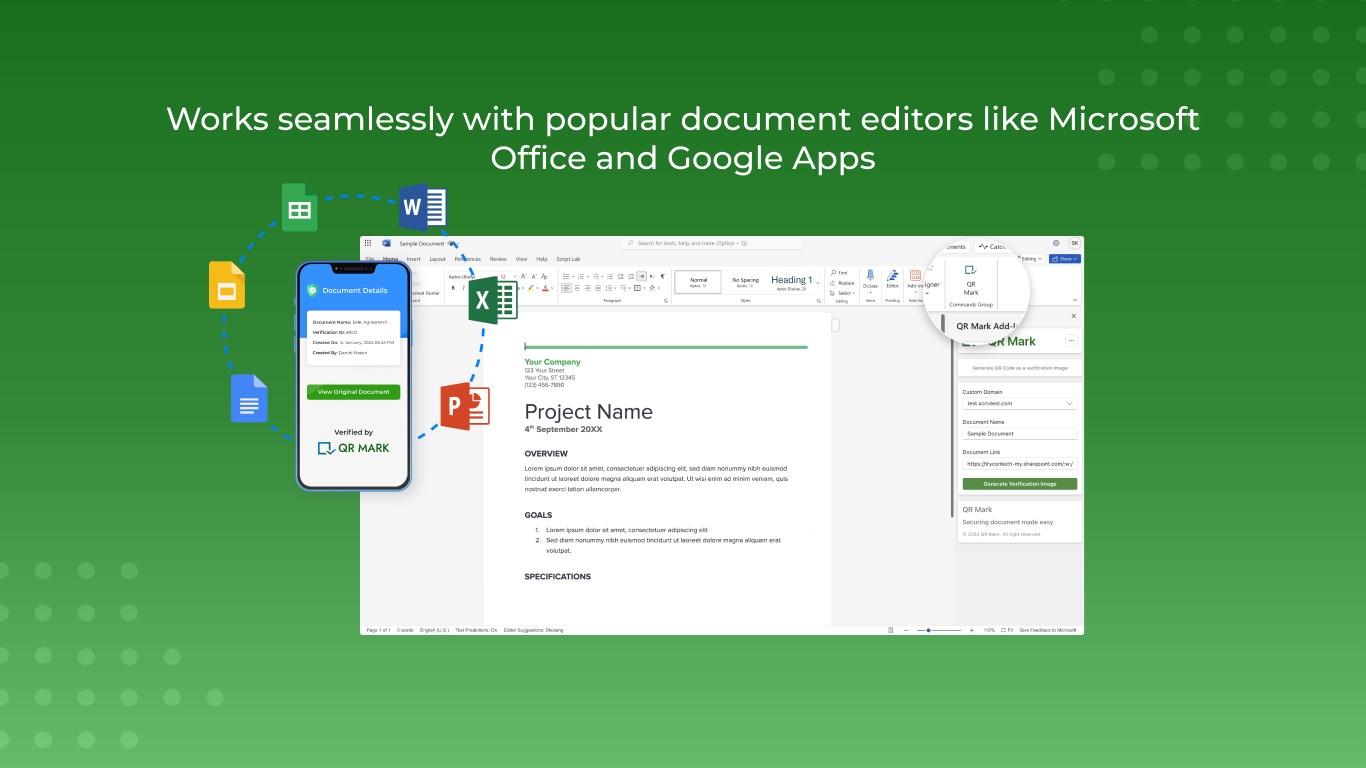Apply red font color
The width and height of the screenshot is (1366, 768).
(x=545, y=288)
